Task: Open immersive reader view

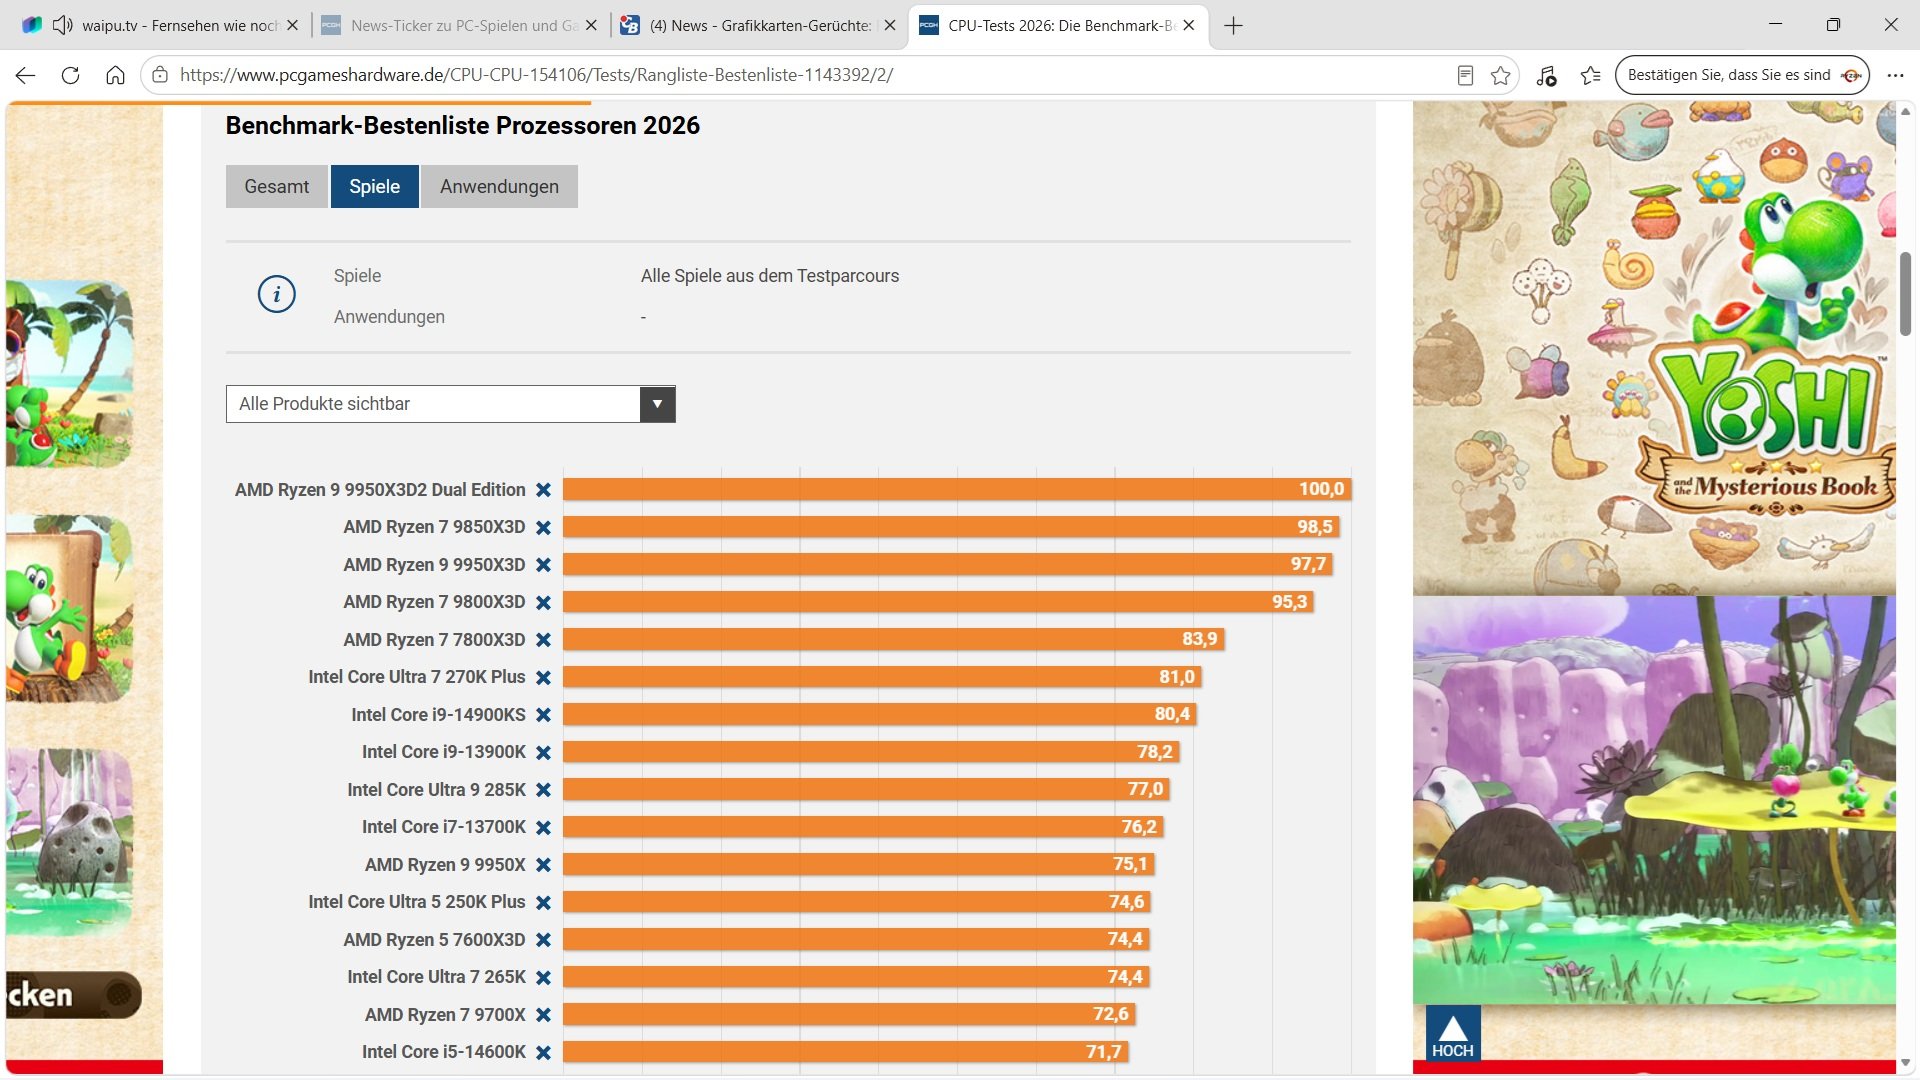Action: click(x=1465, y=75)
